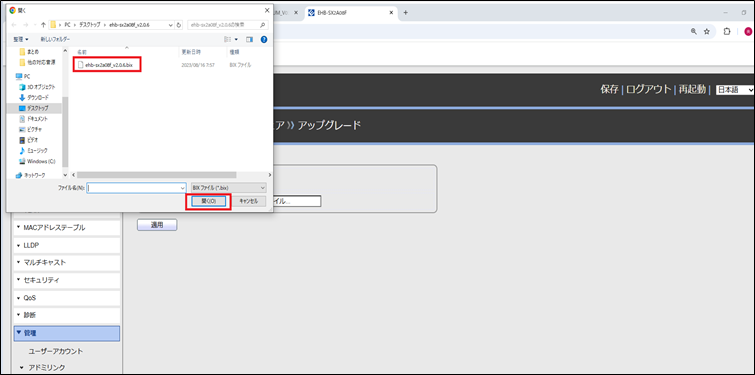Open ピクチャ in navigation pane
Image resolution: width=755 pixels, height=375 pixels.
[30, 129]
